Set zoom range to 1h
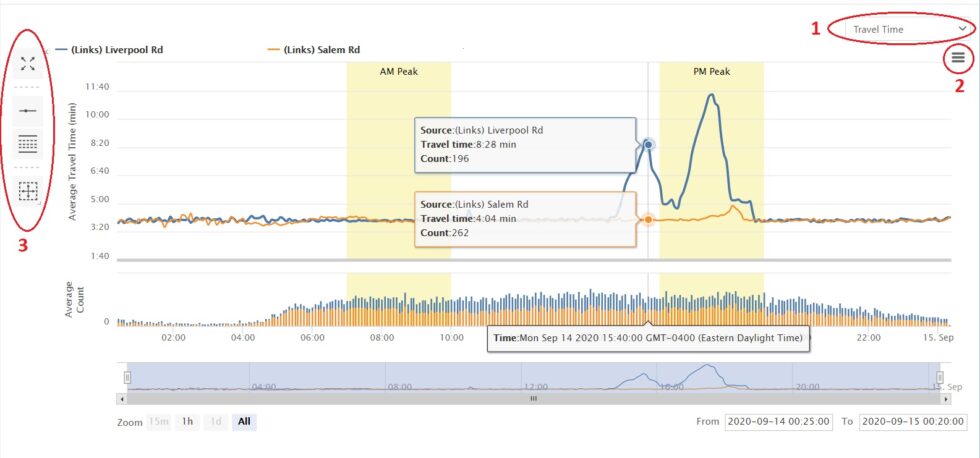980x458 pixels. [188, 422]
